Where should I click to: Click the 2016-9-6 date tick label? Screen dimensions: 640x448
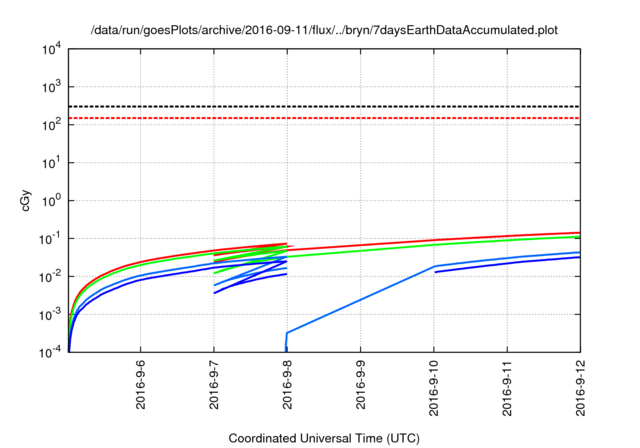[x=140, y=384]
